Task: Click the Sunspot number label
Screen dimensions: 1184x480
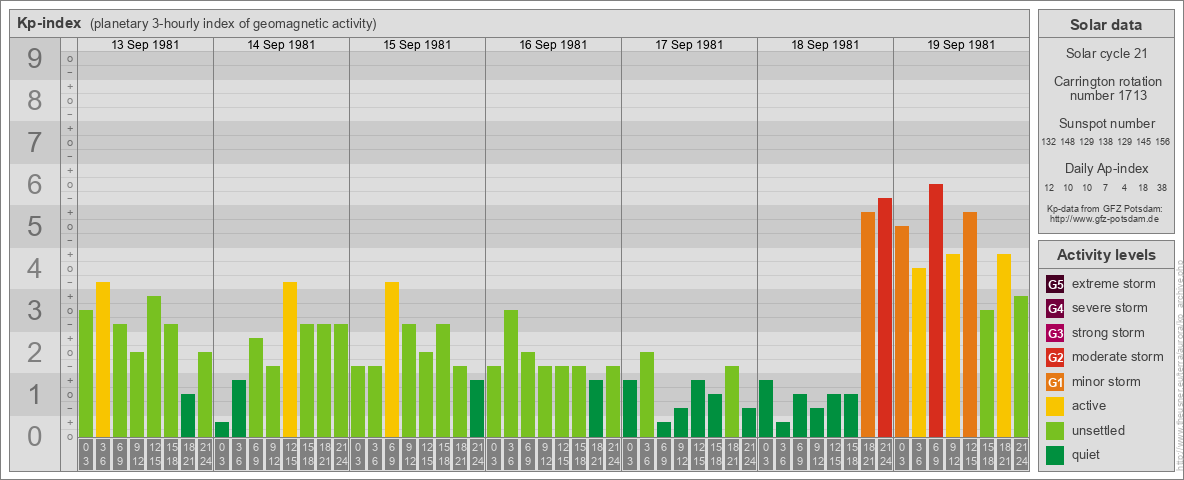Action: pyautogui.click(x=1107, y=124)
